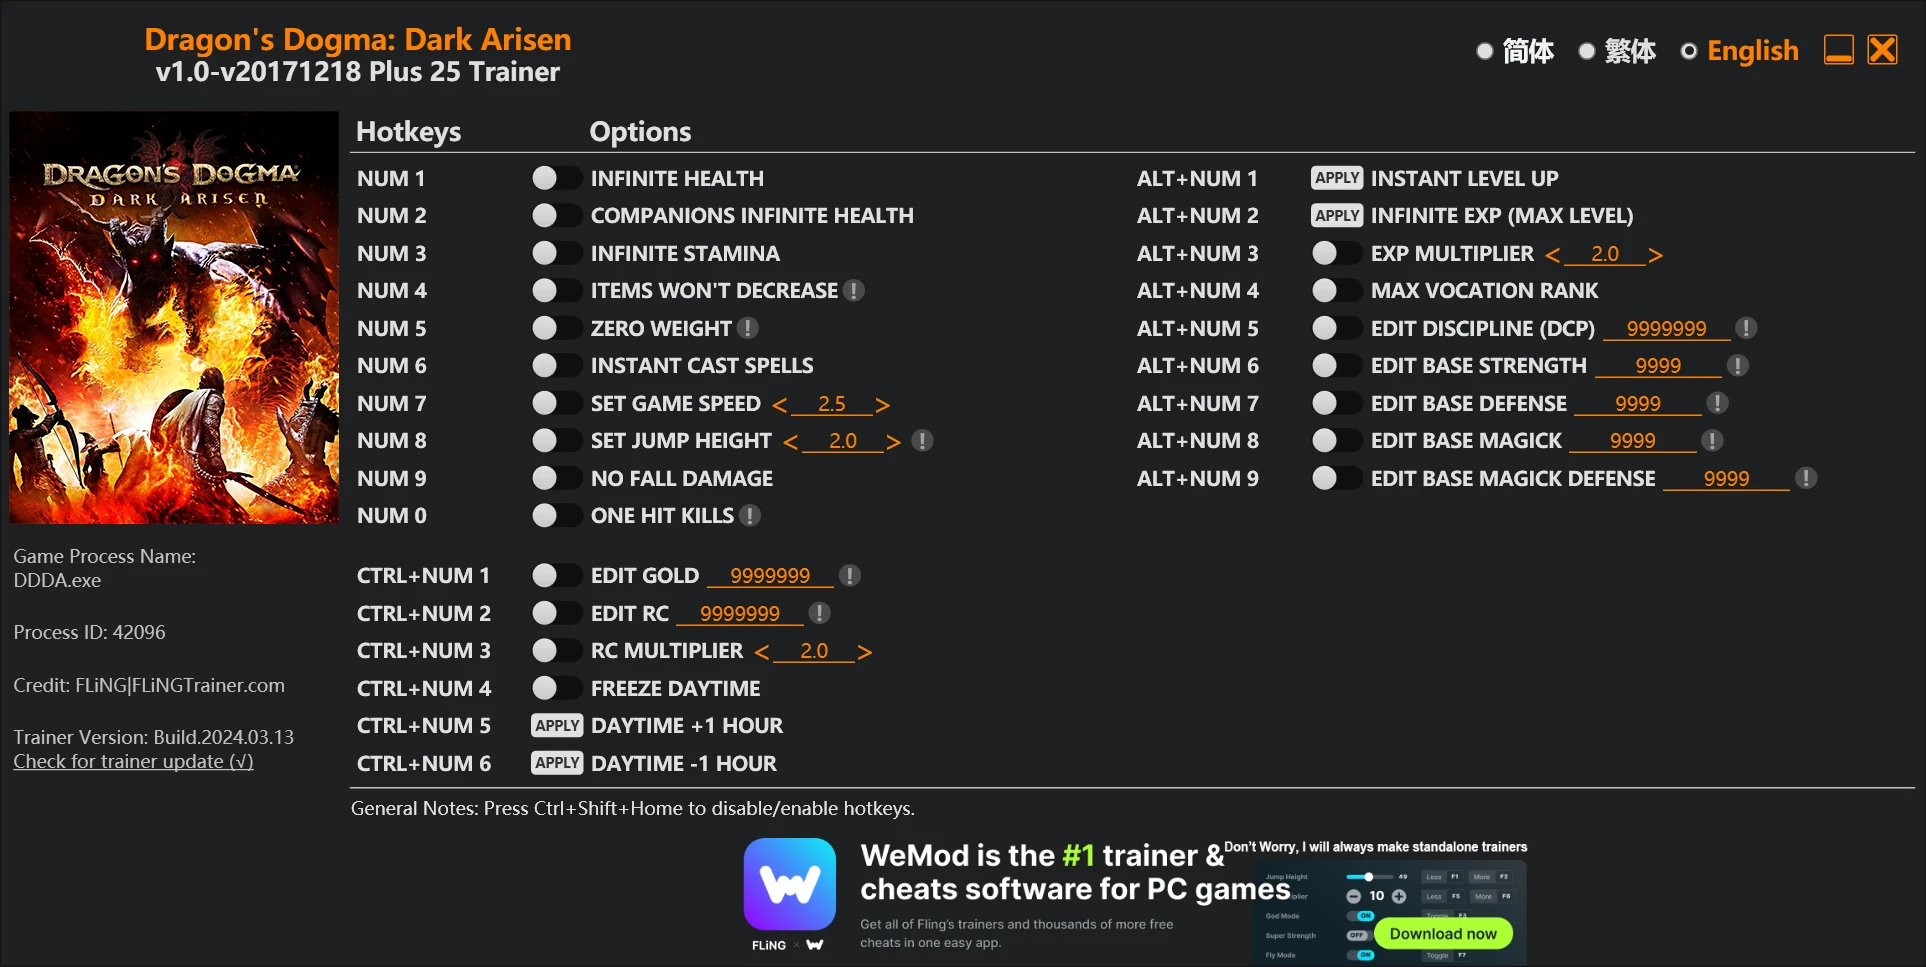Screen dimensions: 1926x967
Task: Increase game speed with the right arrow
Action: (x=882, y=404)
